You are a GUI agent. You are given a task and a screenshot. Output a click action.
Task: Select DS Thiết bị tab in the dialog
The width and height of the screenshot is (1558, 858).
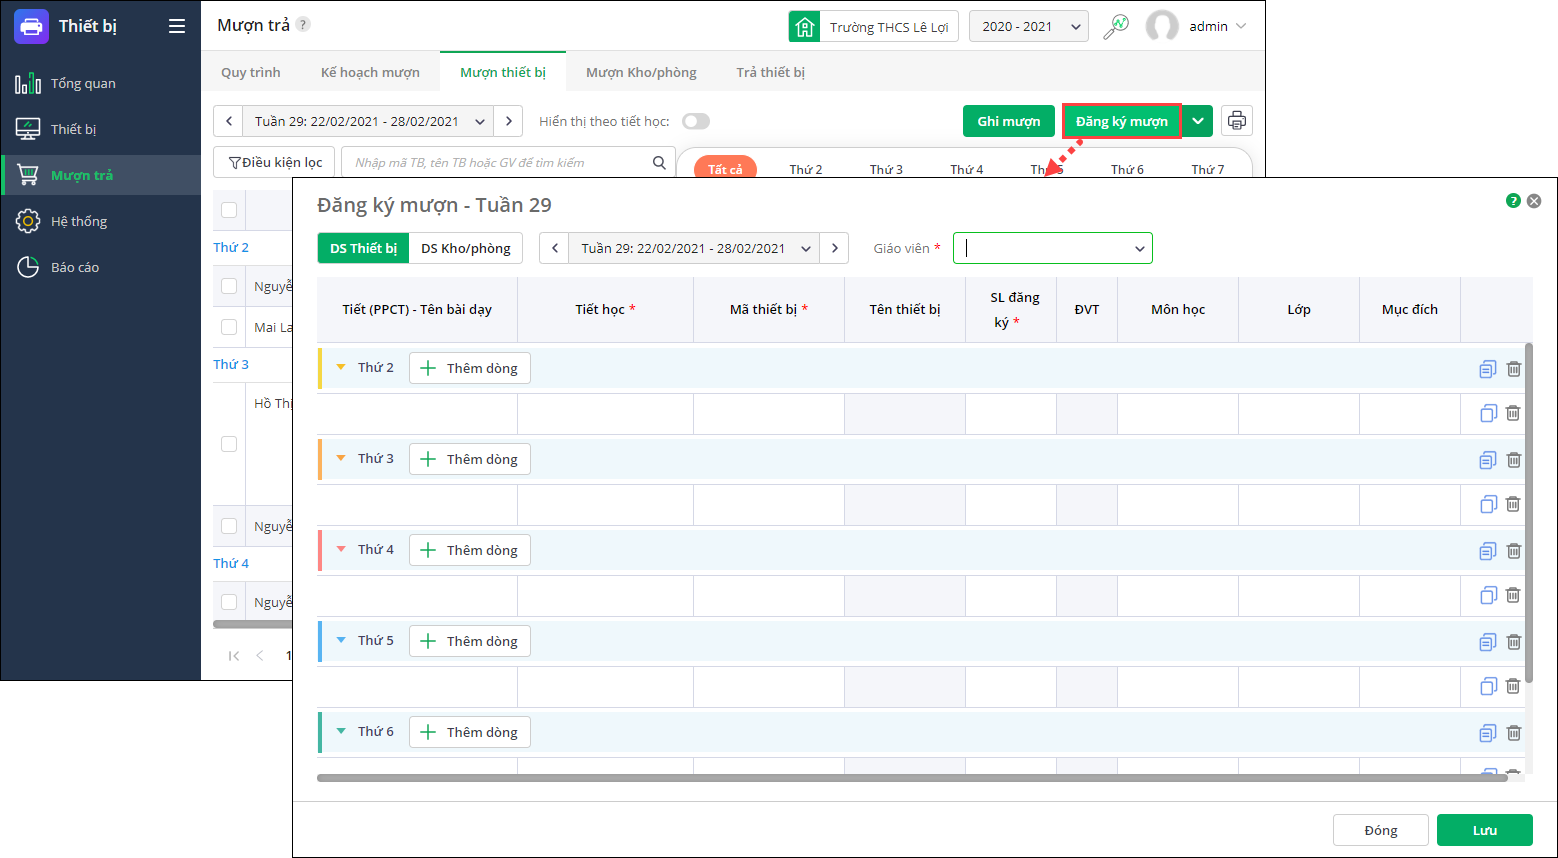click(364, 248)
